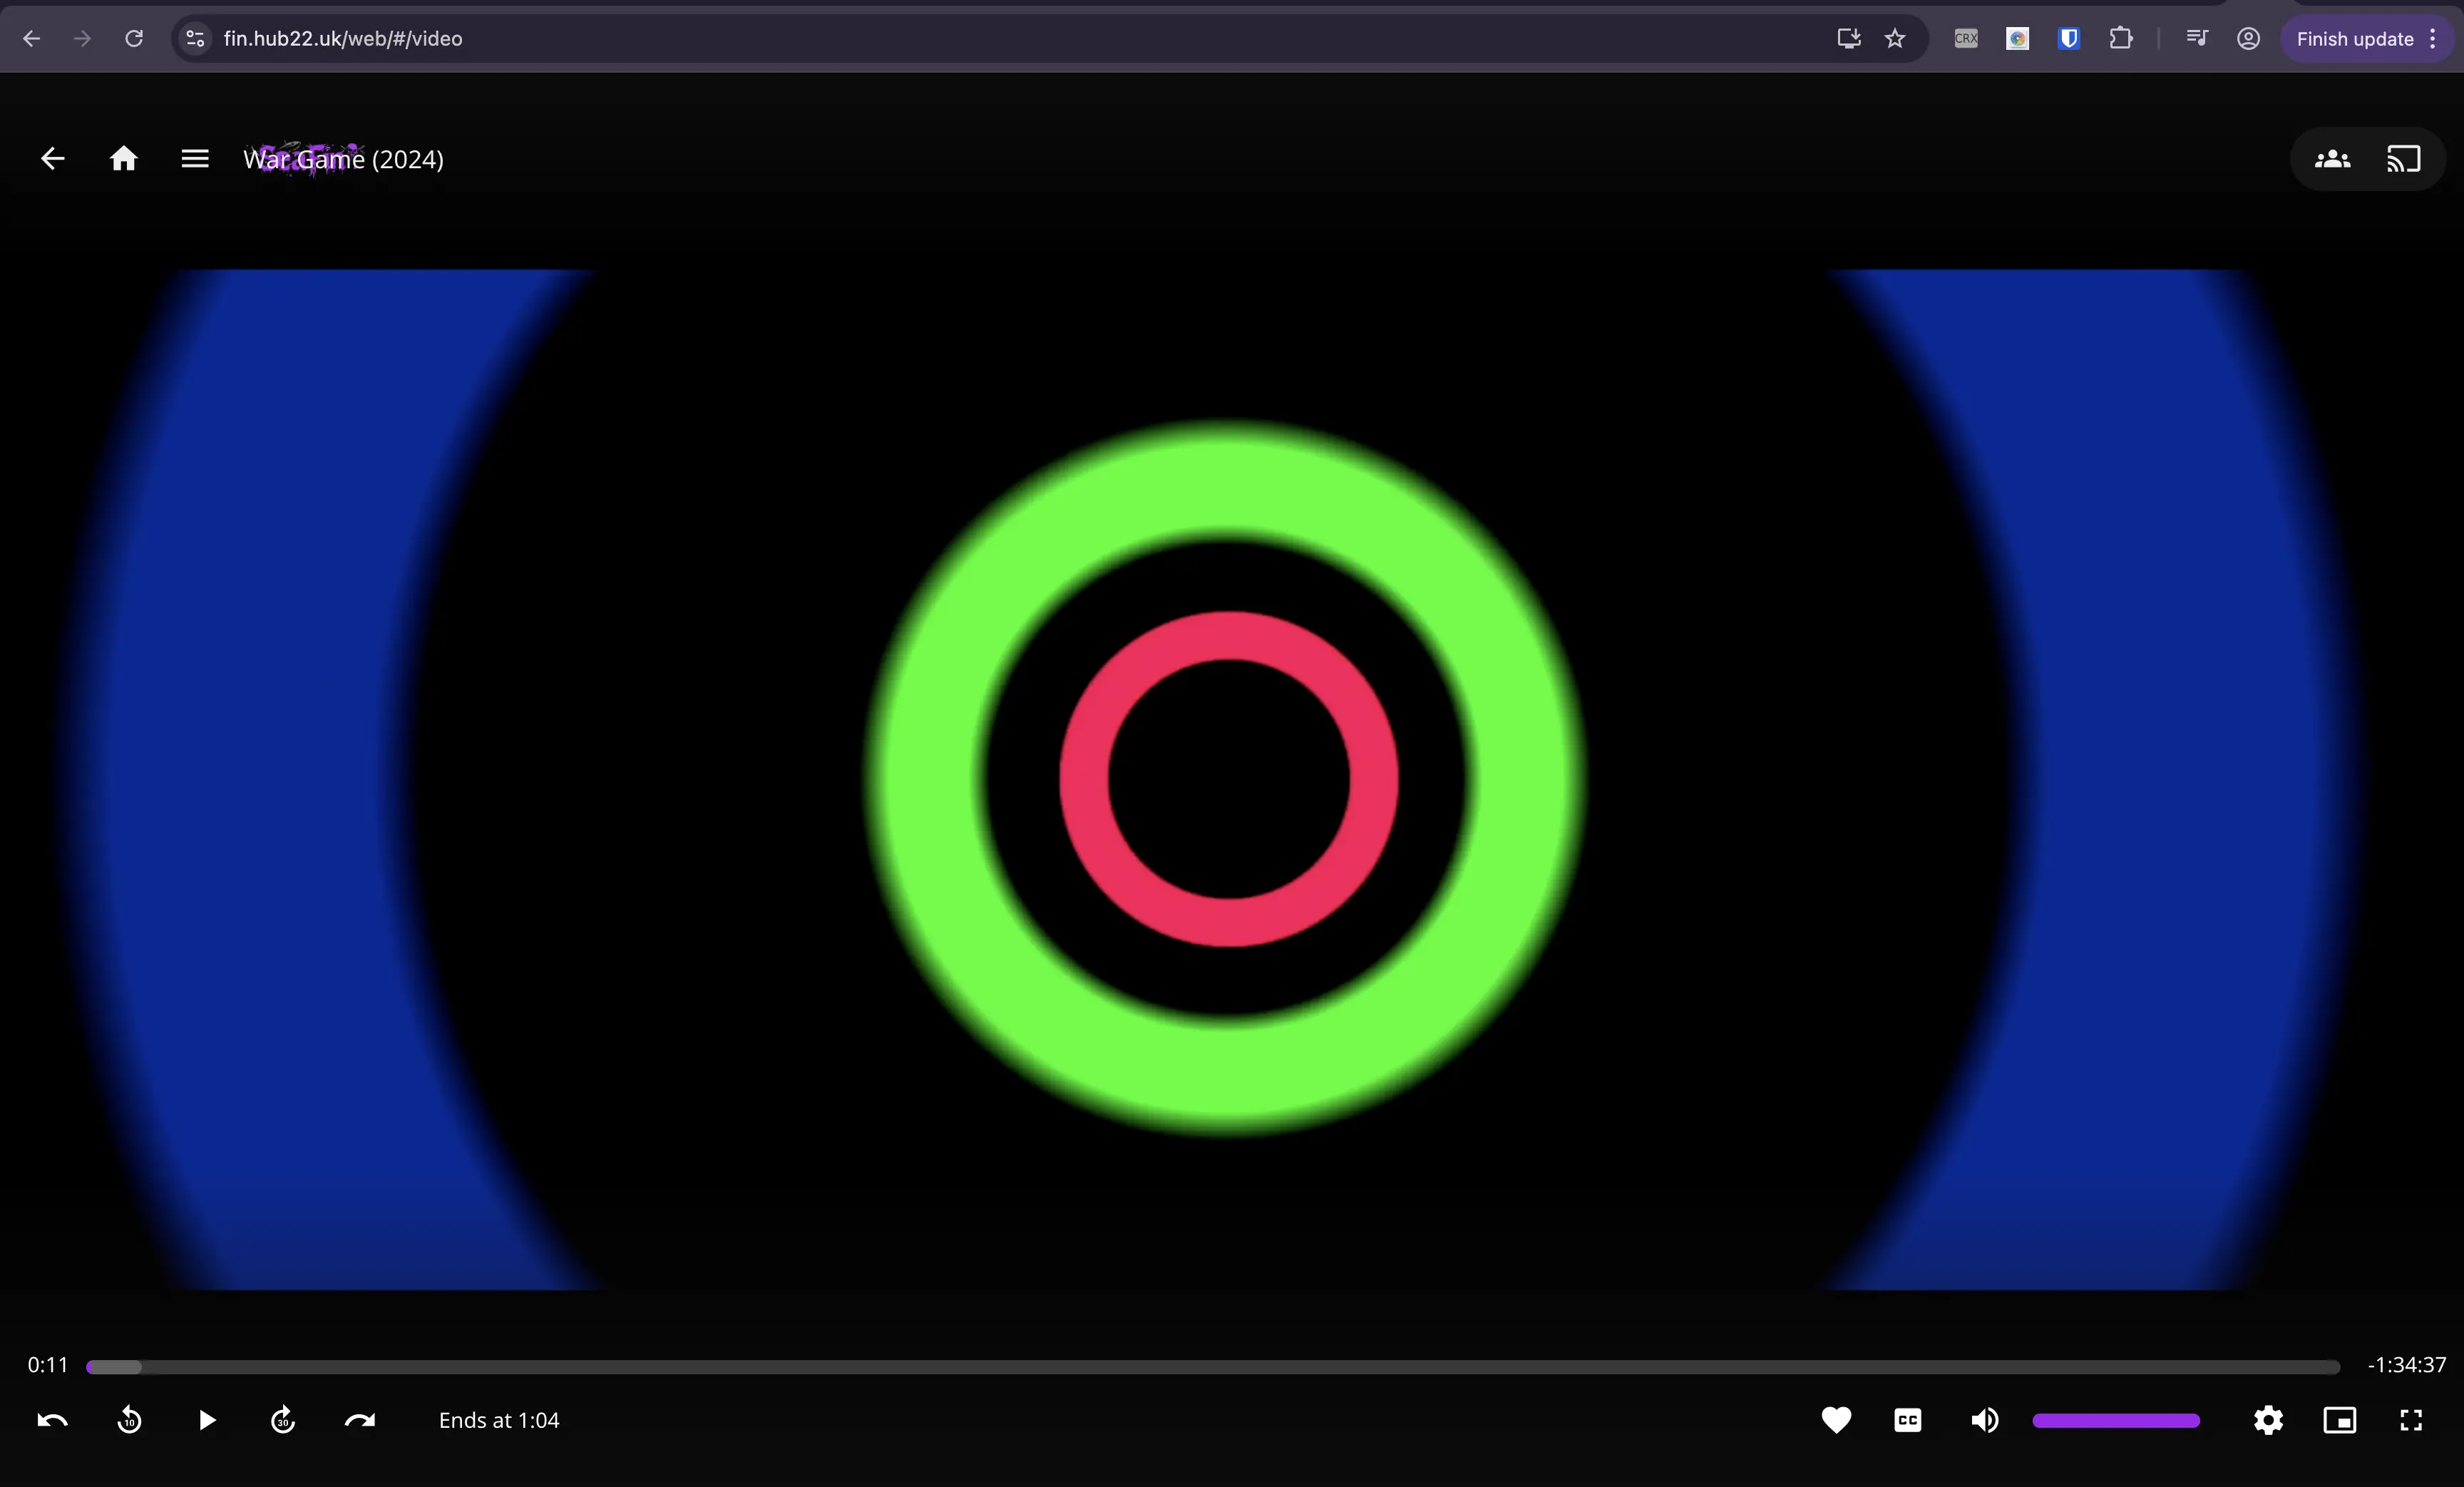2464x1487 pixels.
Task: Skip forward 30 seconds
Action: [283, 1421]
